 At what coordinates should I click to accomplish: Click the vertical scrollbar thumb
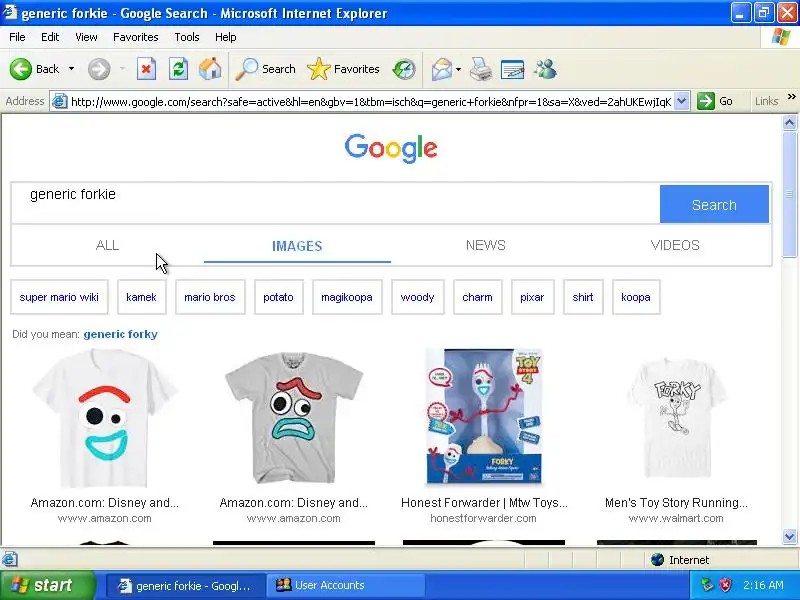[x=789, y=194]
